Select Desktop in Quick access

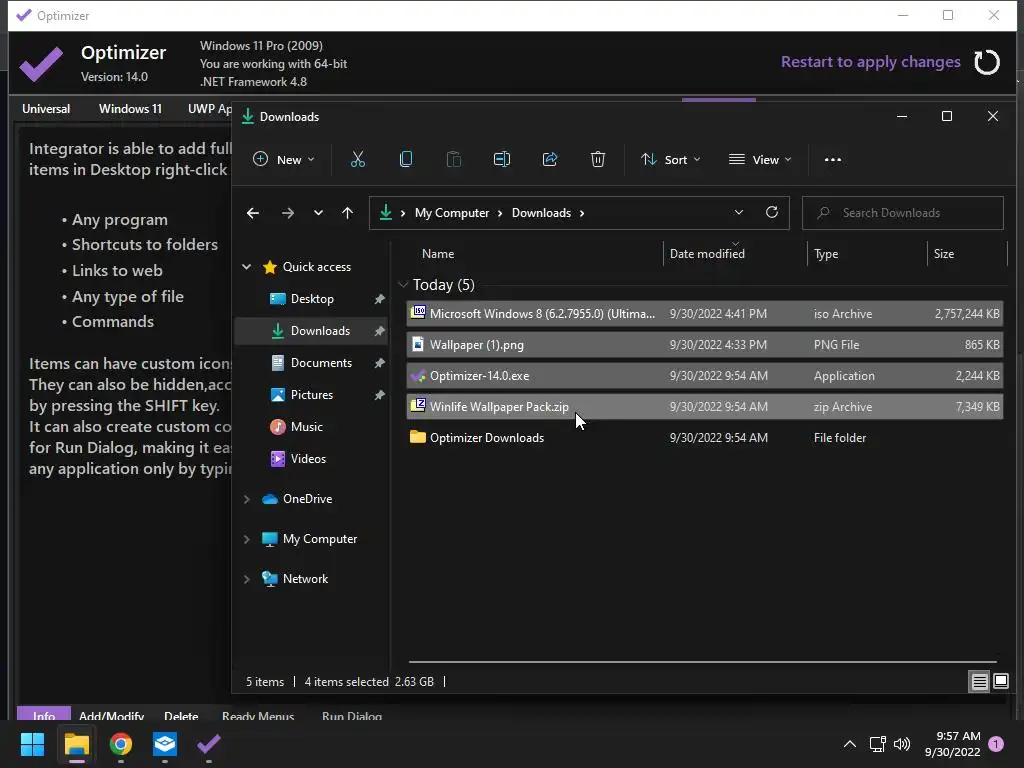pos(312,299)
